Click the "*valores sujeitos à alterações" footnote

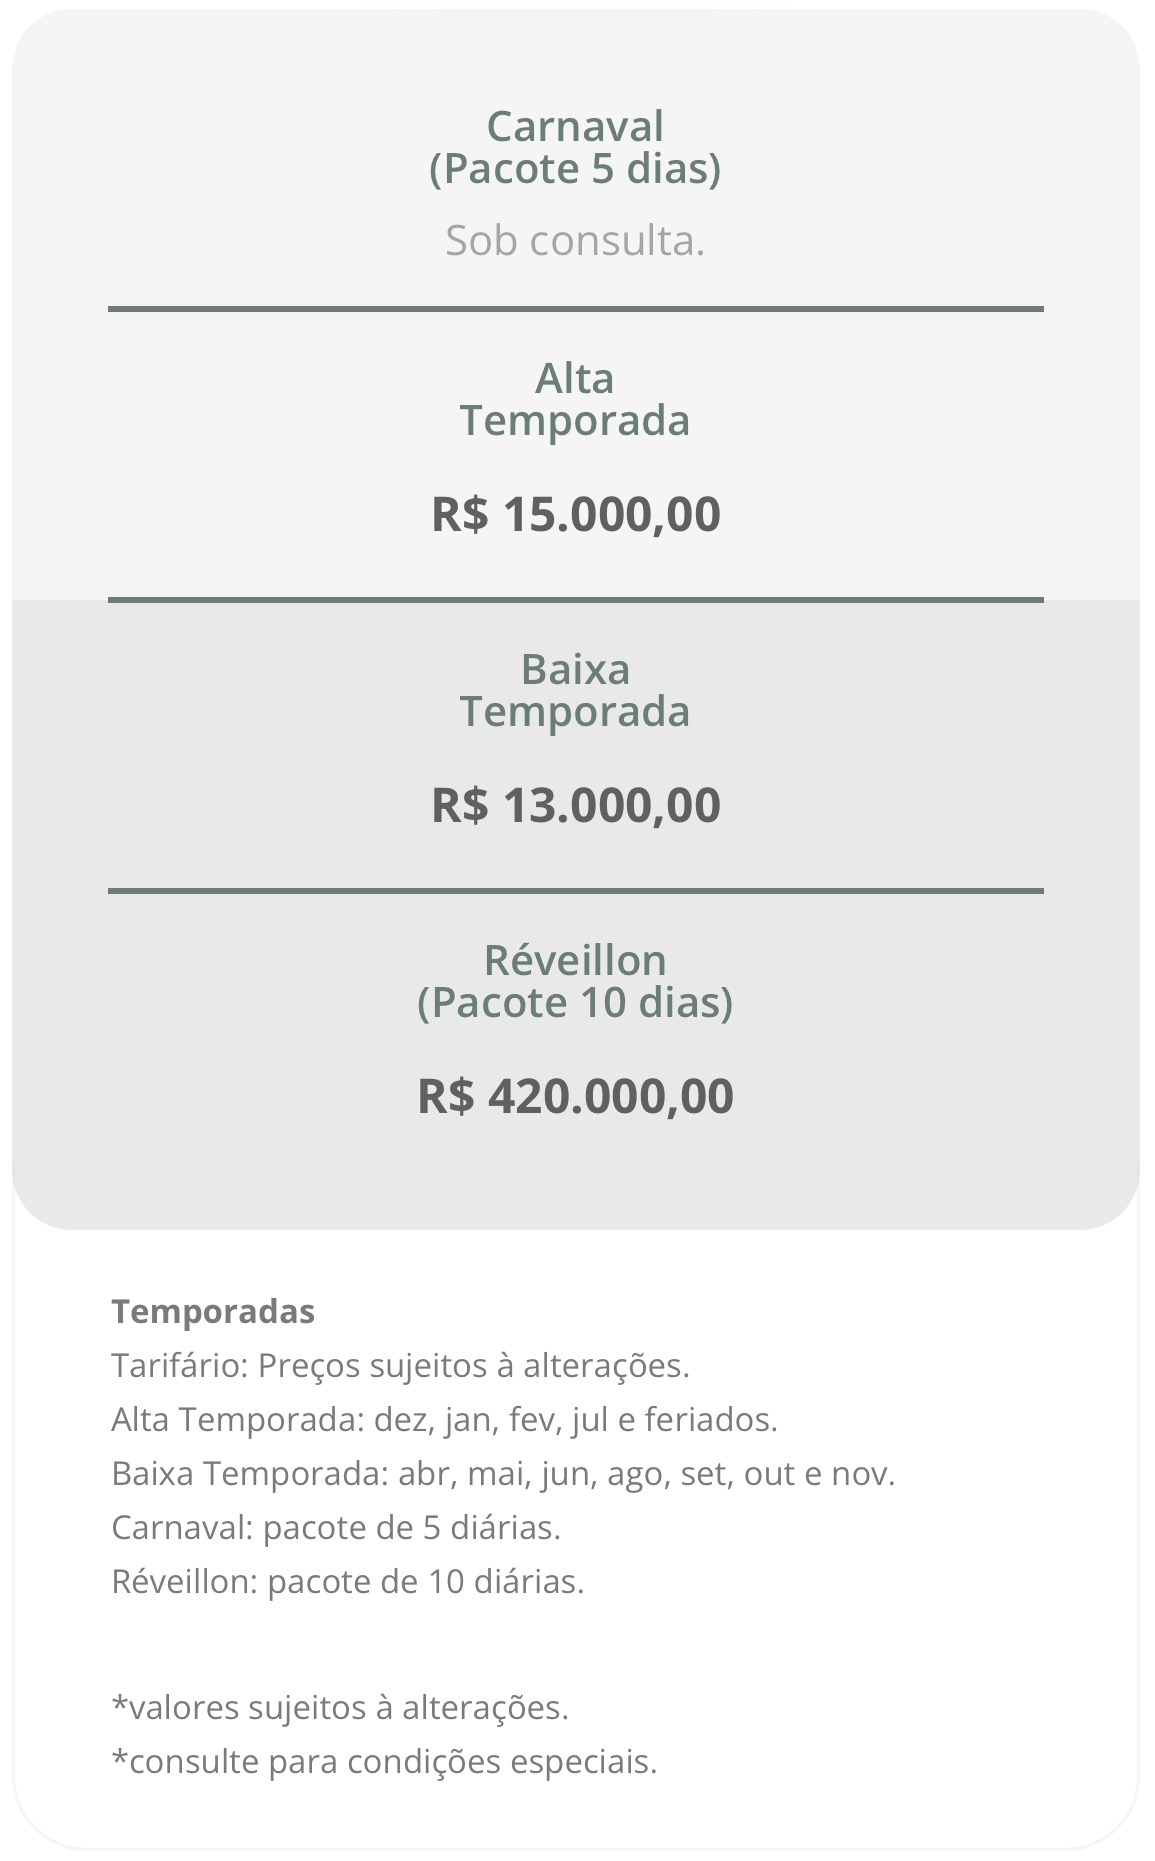click(x=340, y=1707)
